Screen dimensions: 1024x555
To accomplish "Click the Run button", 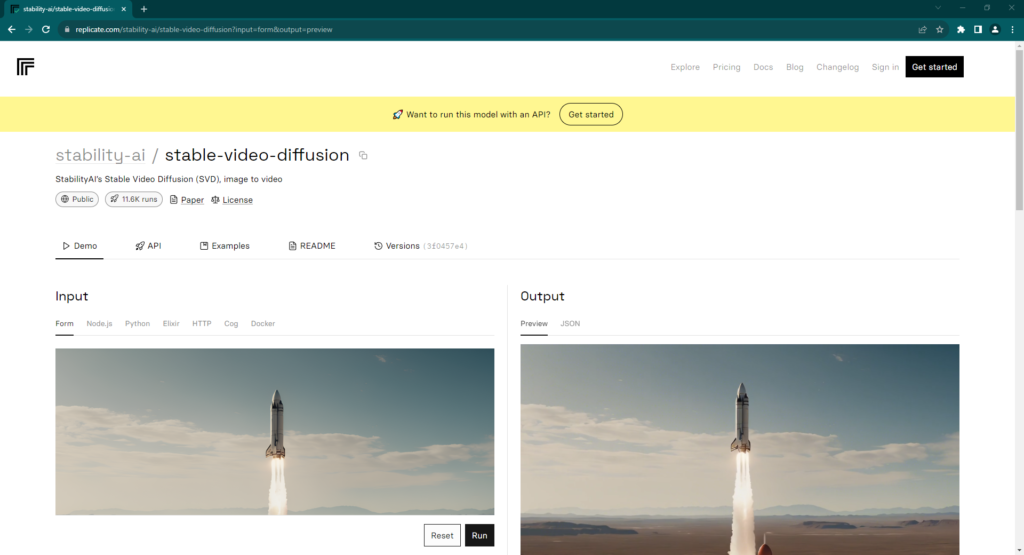I will click(x=479, y=535).
